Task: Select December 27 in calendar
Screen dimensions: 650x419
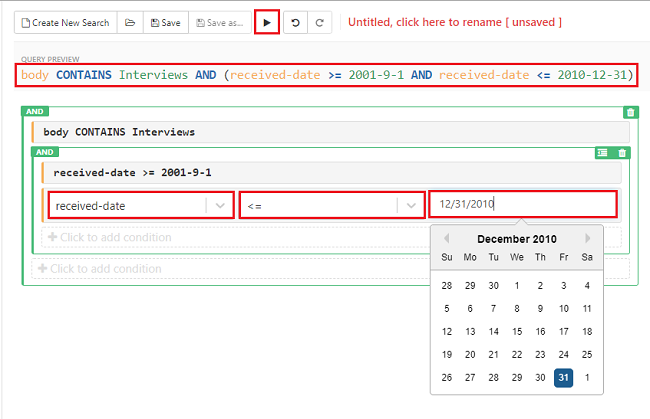Action: 470,378
